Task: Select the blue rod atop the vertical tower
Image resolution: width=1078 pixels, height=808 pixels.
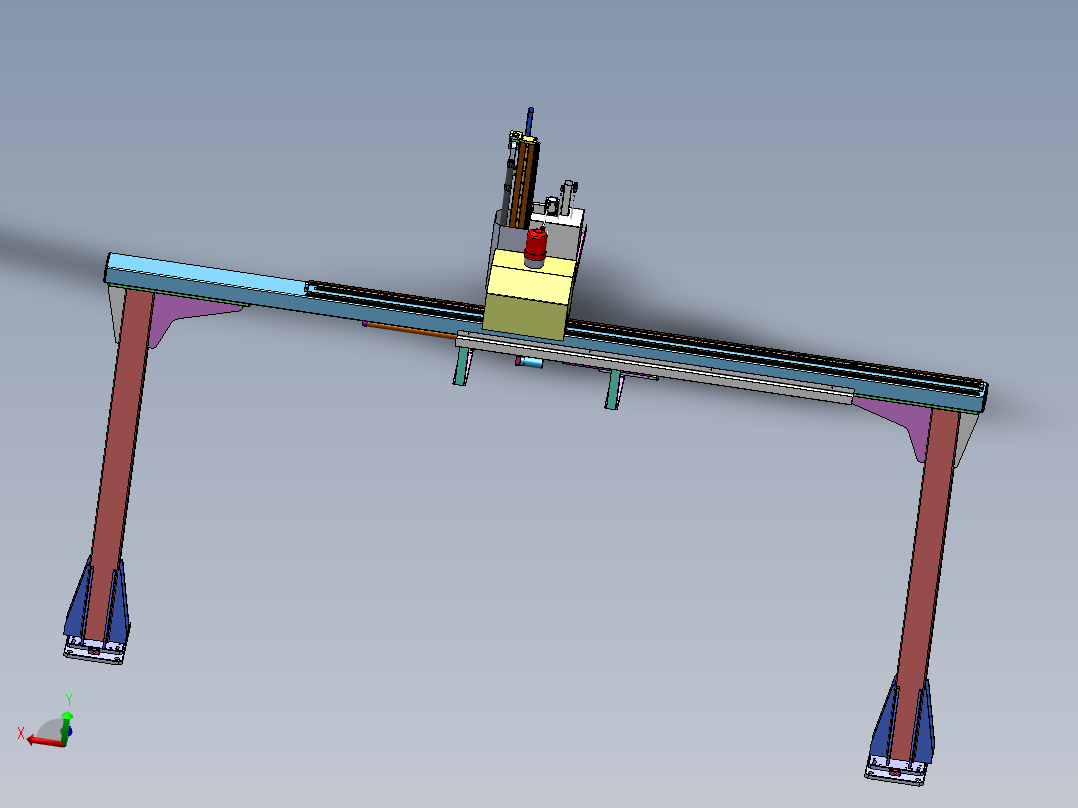Action: pos(529,122)
